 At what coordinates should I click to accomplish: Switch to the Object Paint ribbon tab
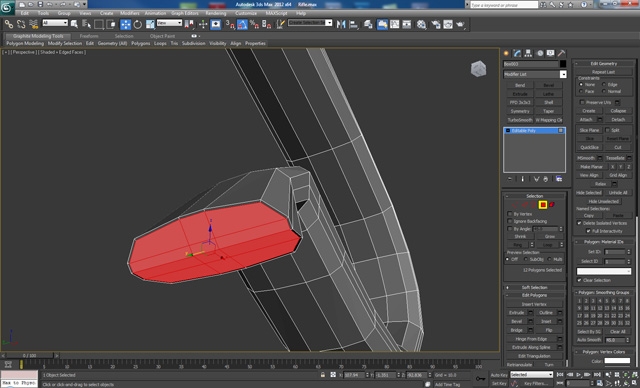162,36
